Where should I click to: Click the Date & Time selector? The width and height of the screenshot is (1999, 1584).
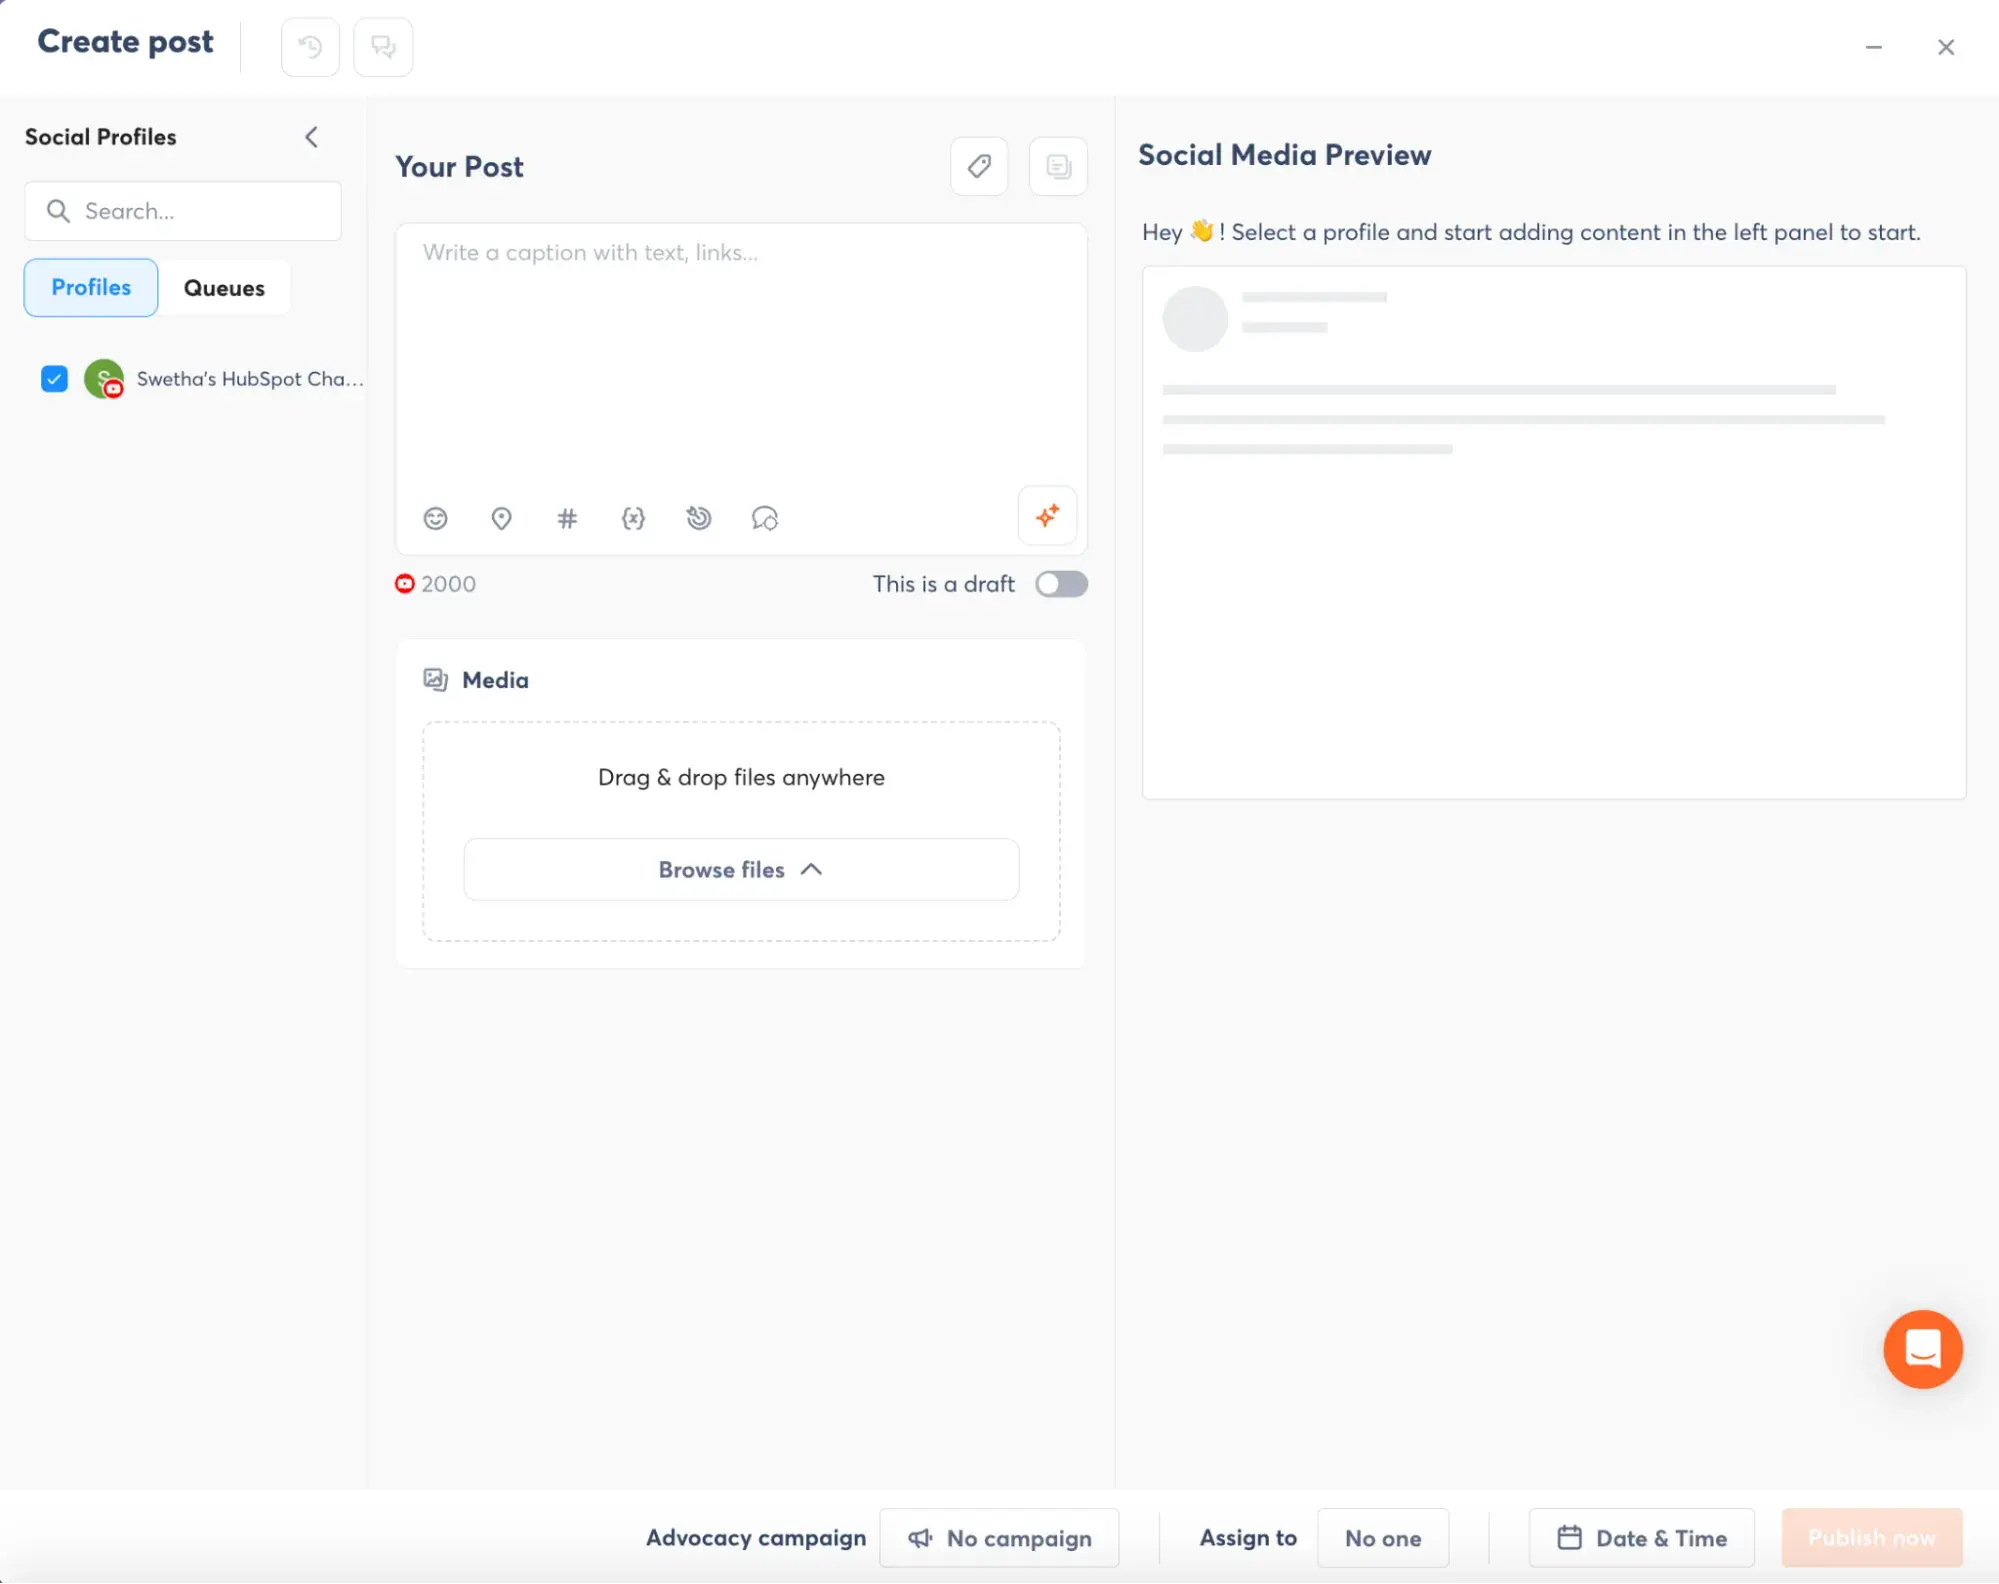click(1640, 1537)
